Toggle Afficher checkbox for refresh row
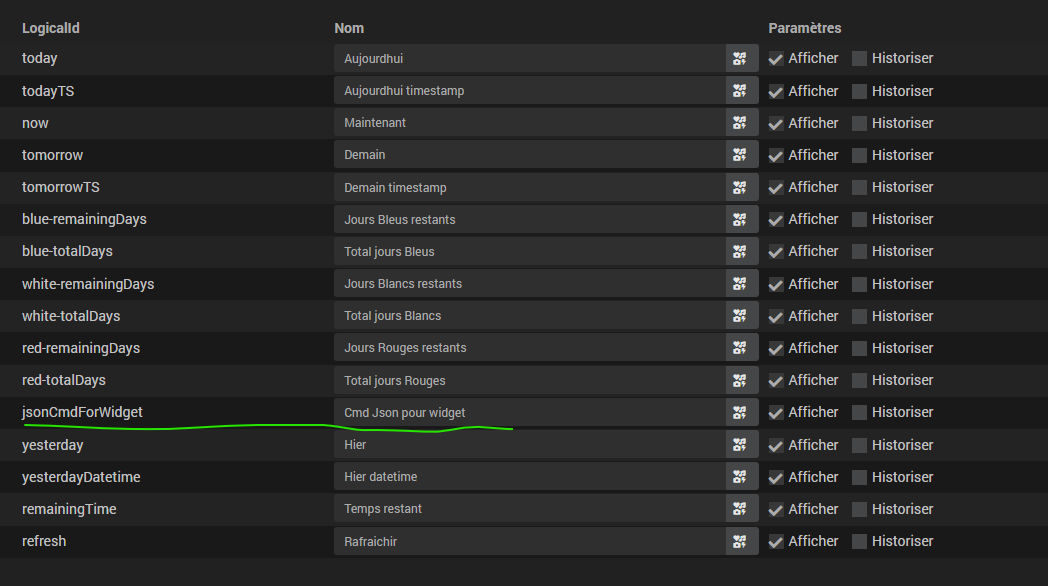This screenshot has width=1048, height=586. click(x=776, y=541)
